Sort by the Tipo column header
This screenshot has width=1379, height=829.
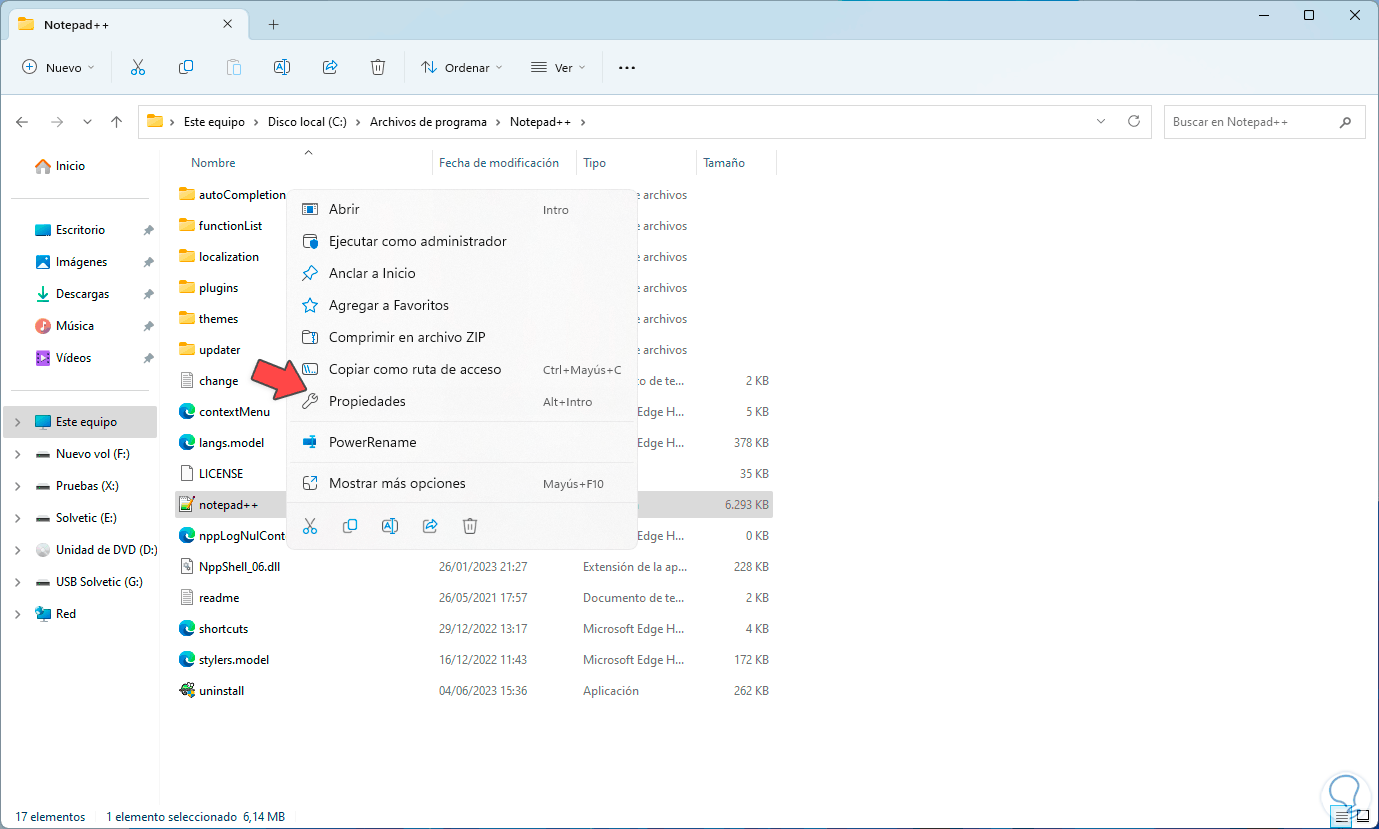click(594, 163)
